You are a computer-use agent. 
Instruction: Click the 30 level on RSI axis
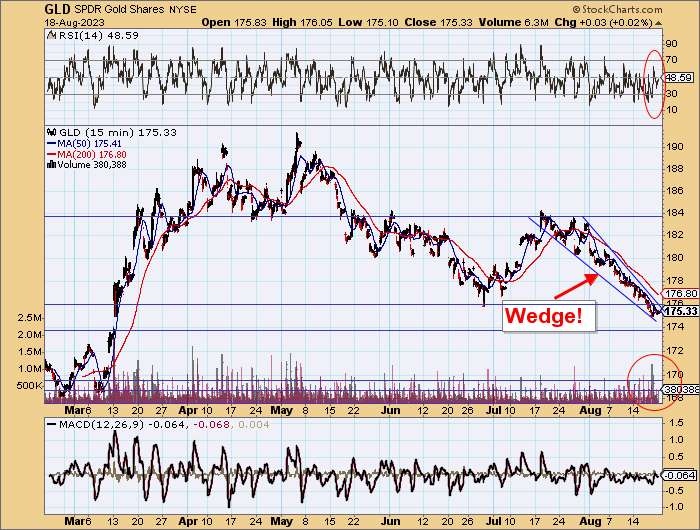point(671,94)
